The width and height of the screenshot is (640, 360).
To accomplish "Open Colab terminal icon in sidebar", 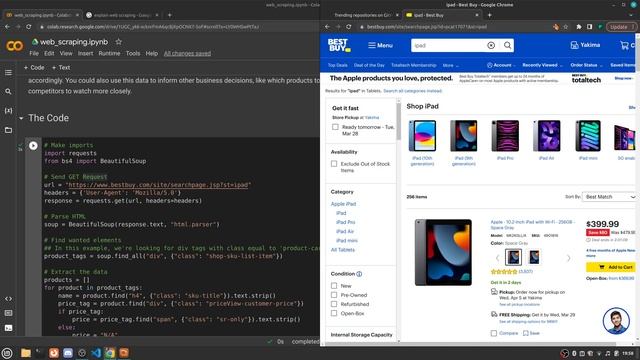I will 8,328.
